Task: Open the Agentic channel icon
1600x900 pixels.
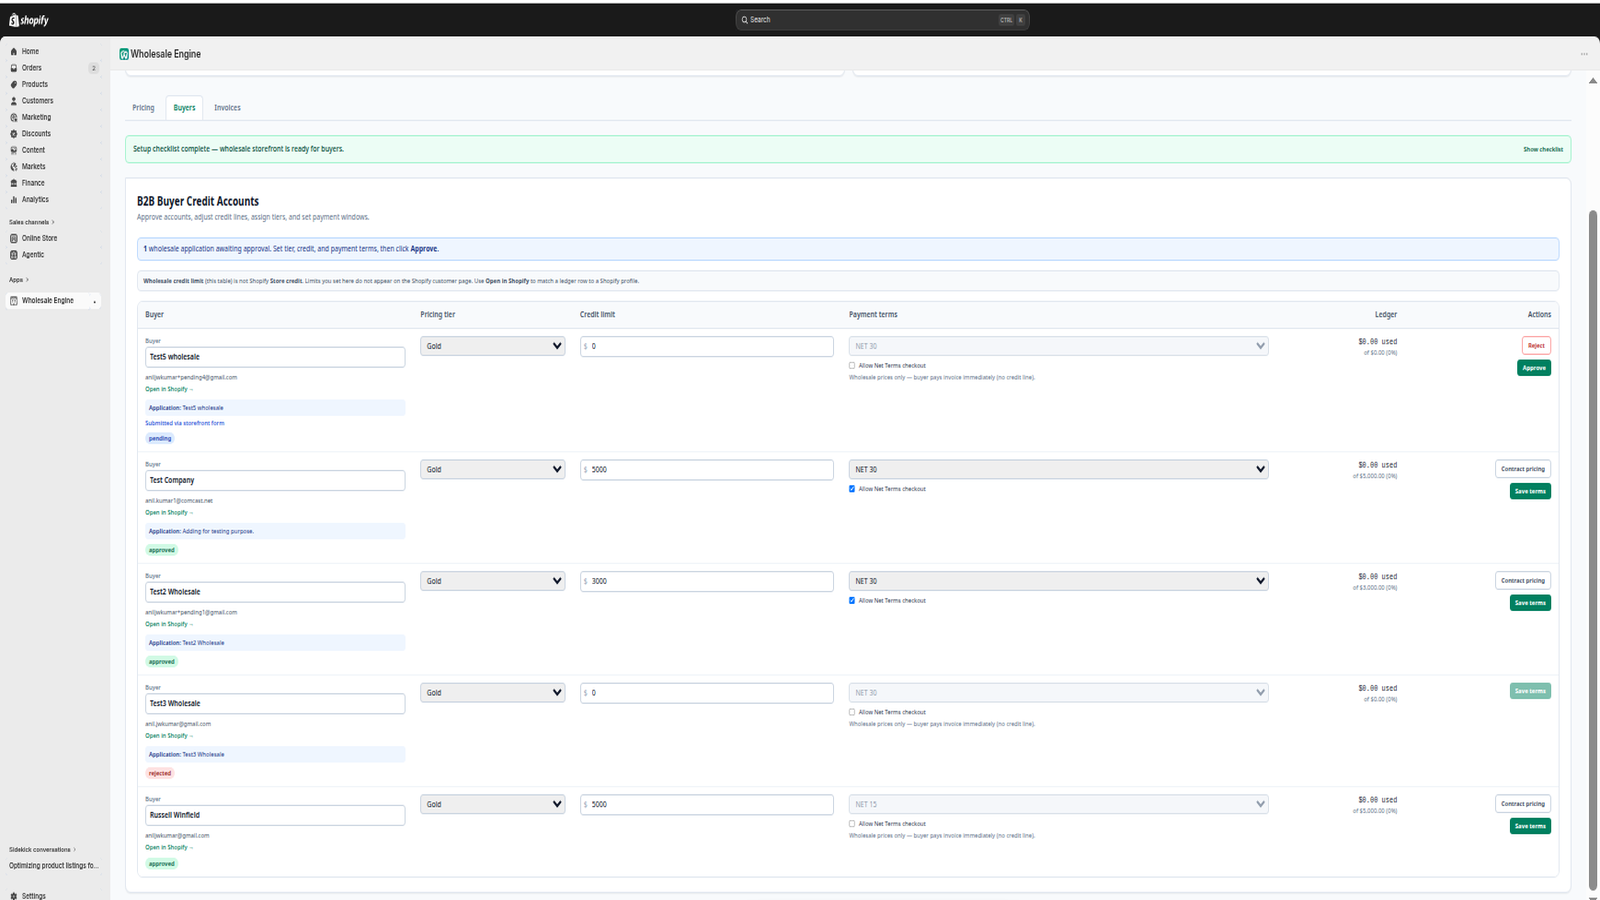Action: (14, 255)
